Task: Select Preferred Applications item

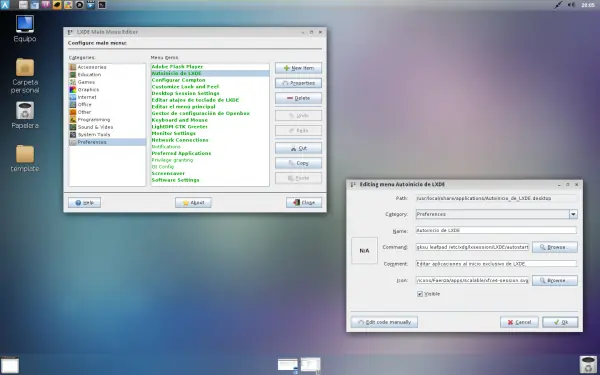Action: tap(210, 153)
